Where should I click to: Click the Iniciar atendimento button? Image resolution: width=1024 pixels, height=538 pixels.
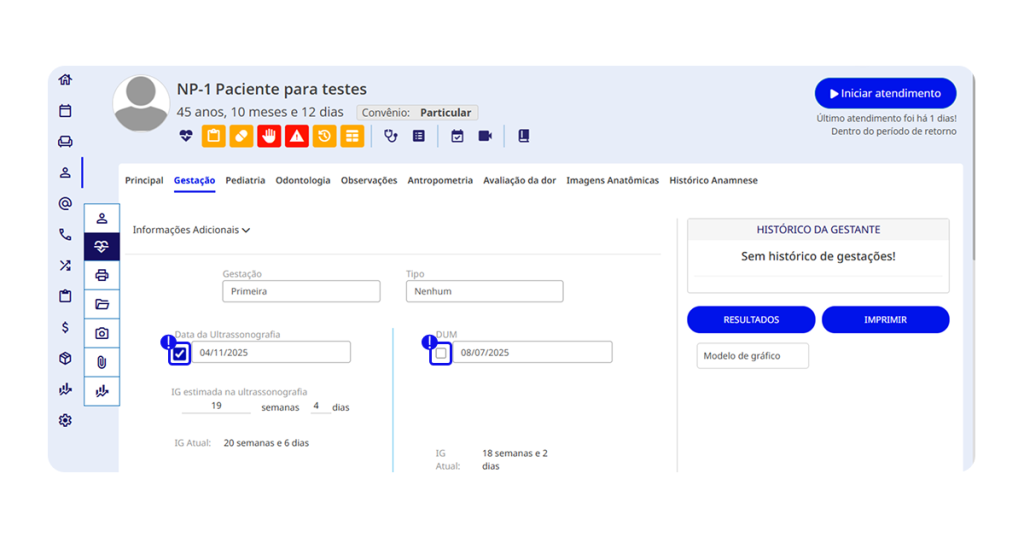point(885,93)
